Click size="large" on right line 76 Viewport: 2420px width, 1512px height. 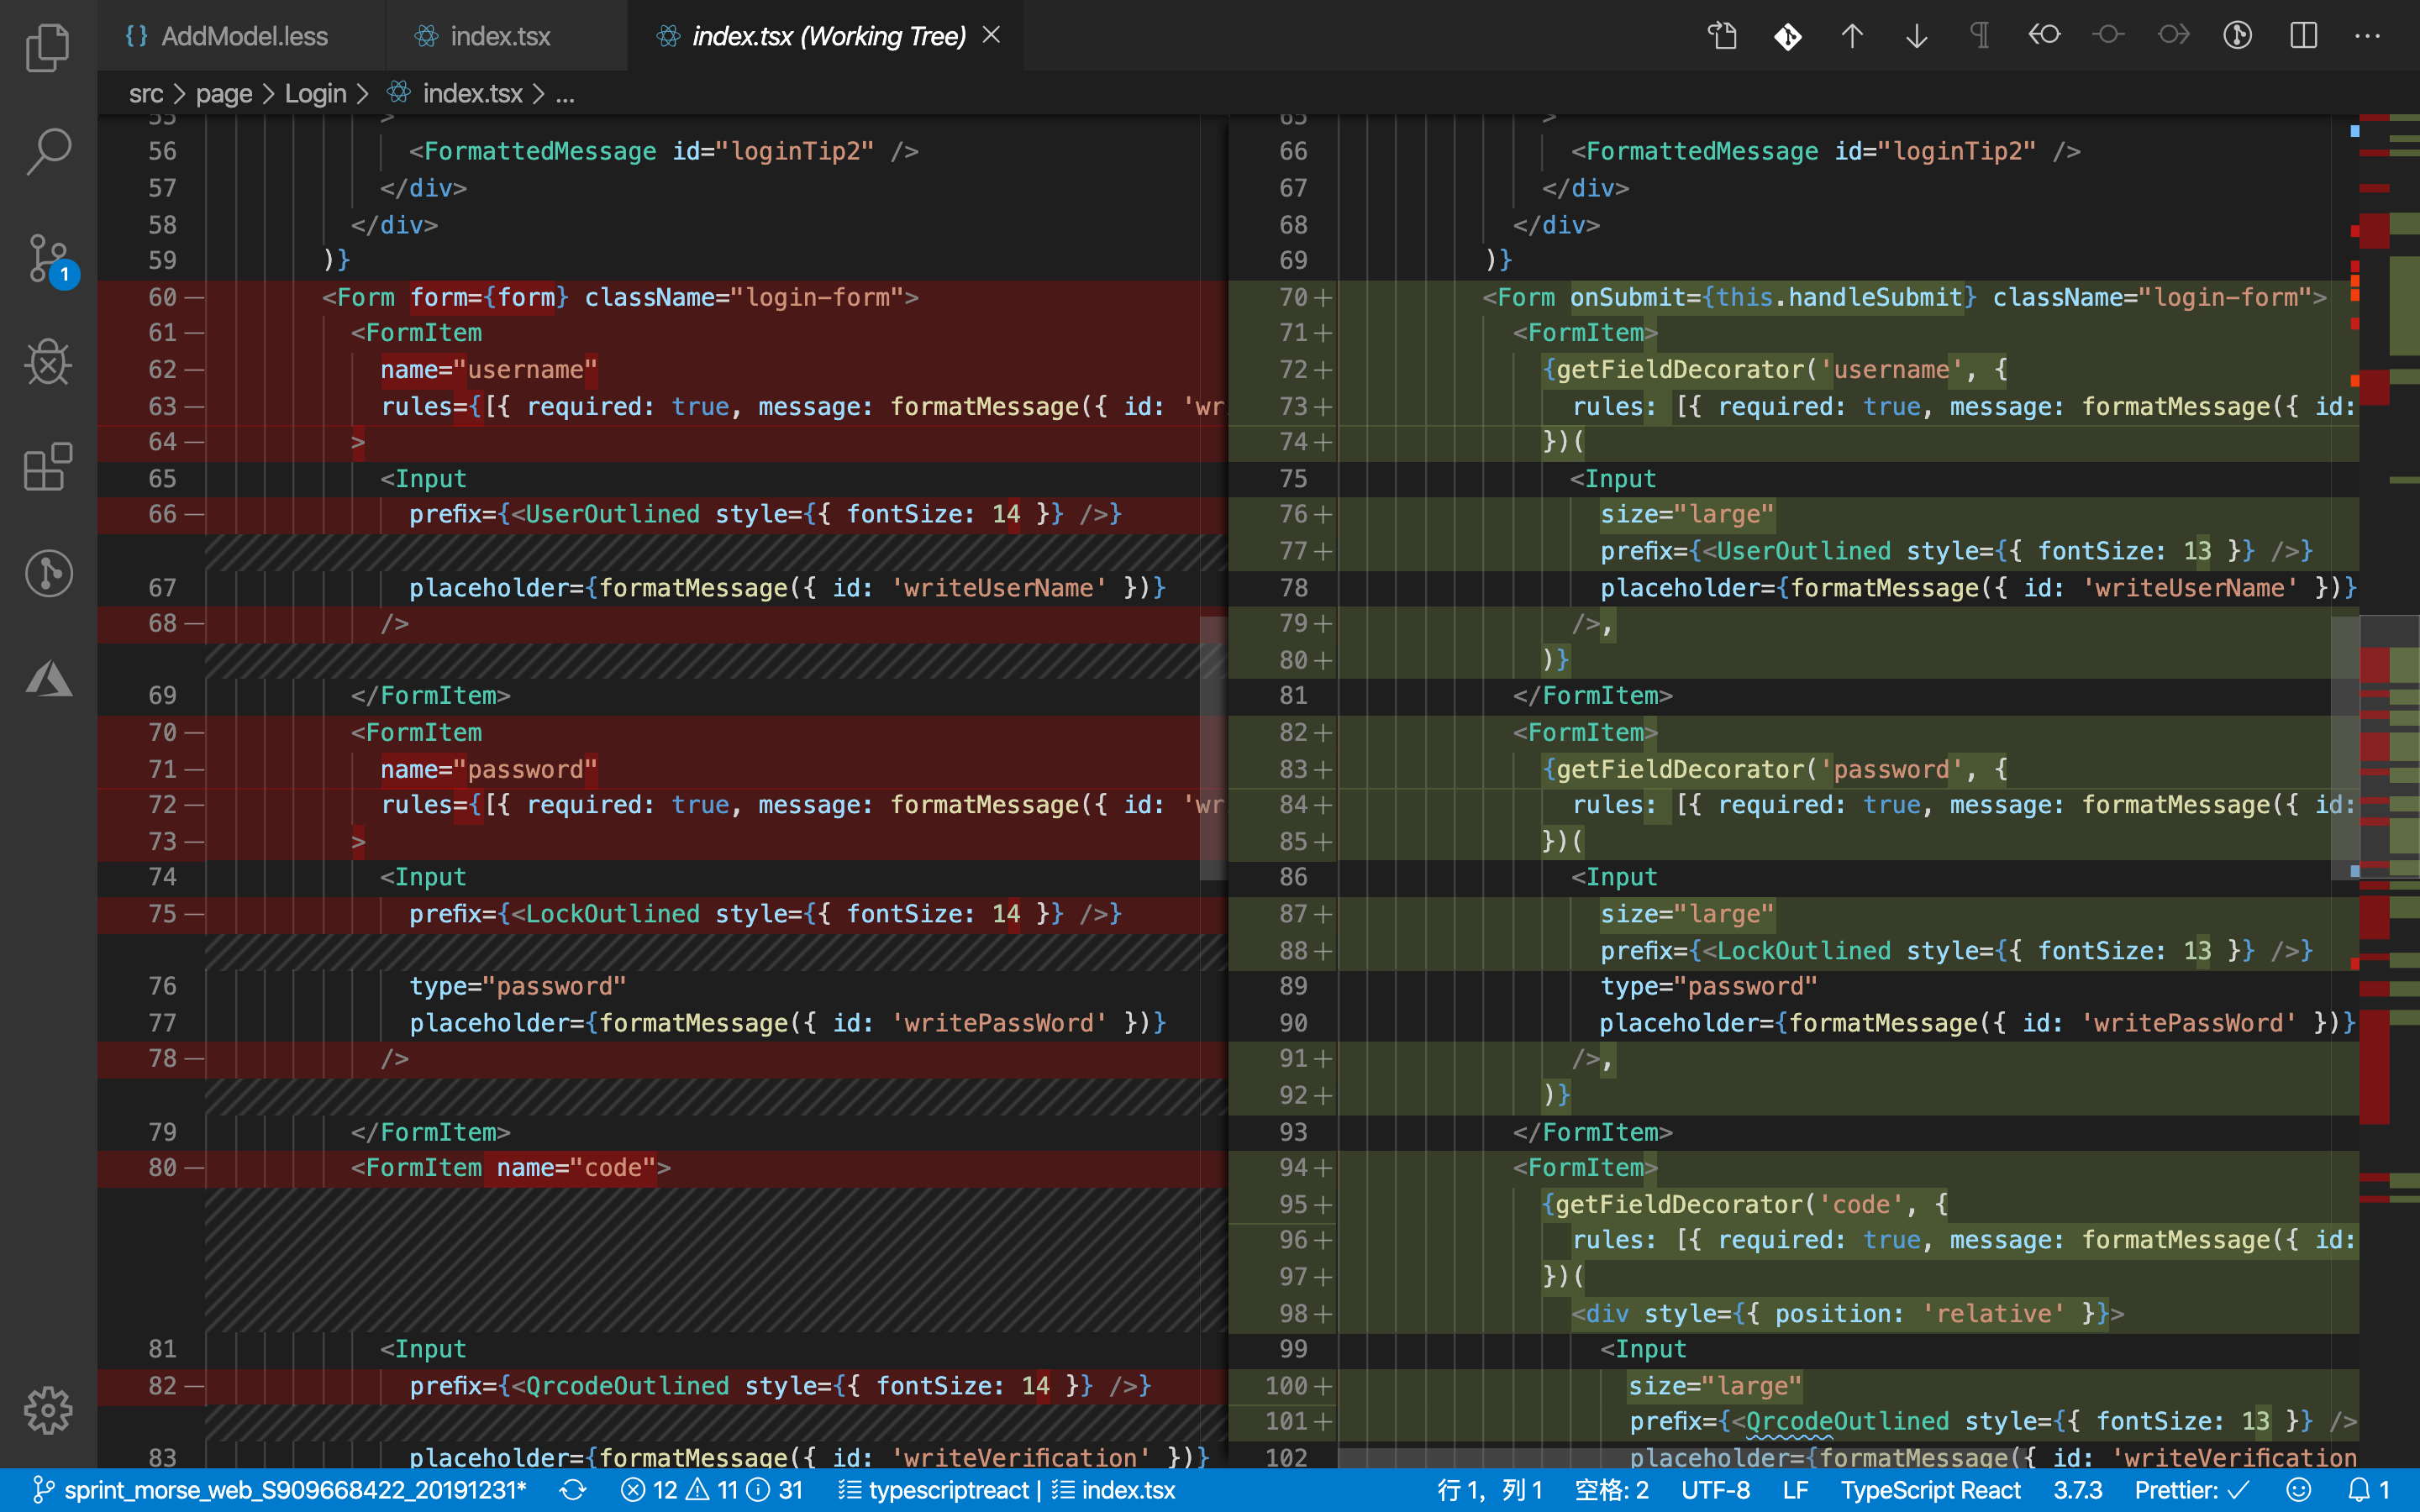pyautogui.click(x=1687, y=514)
